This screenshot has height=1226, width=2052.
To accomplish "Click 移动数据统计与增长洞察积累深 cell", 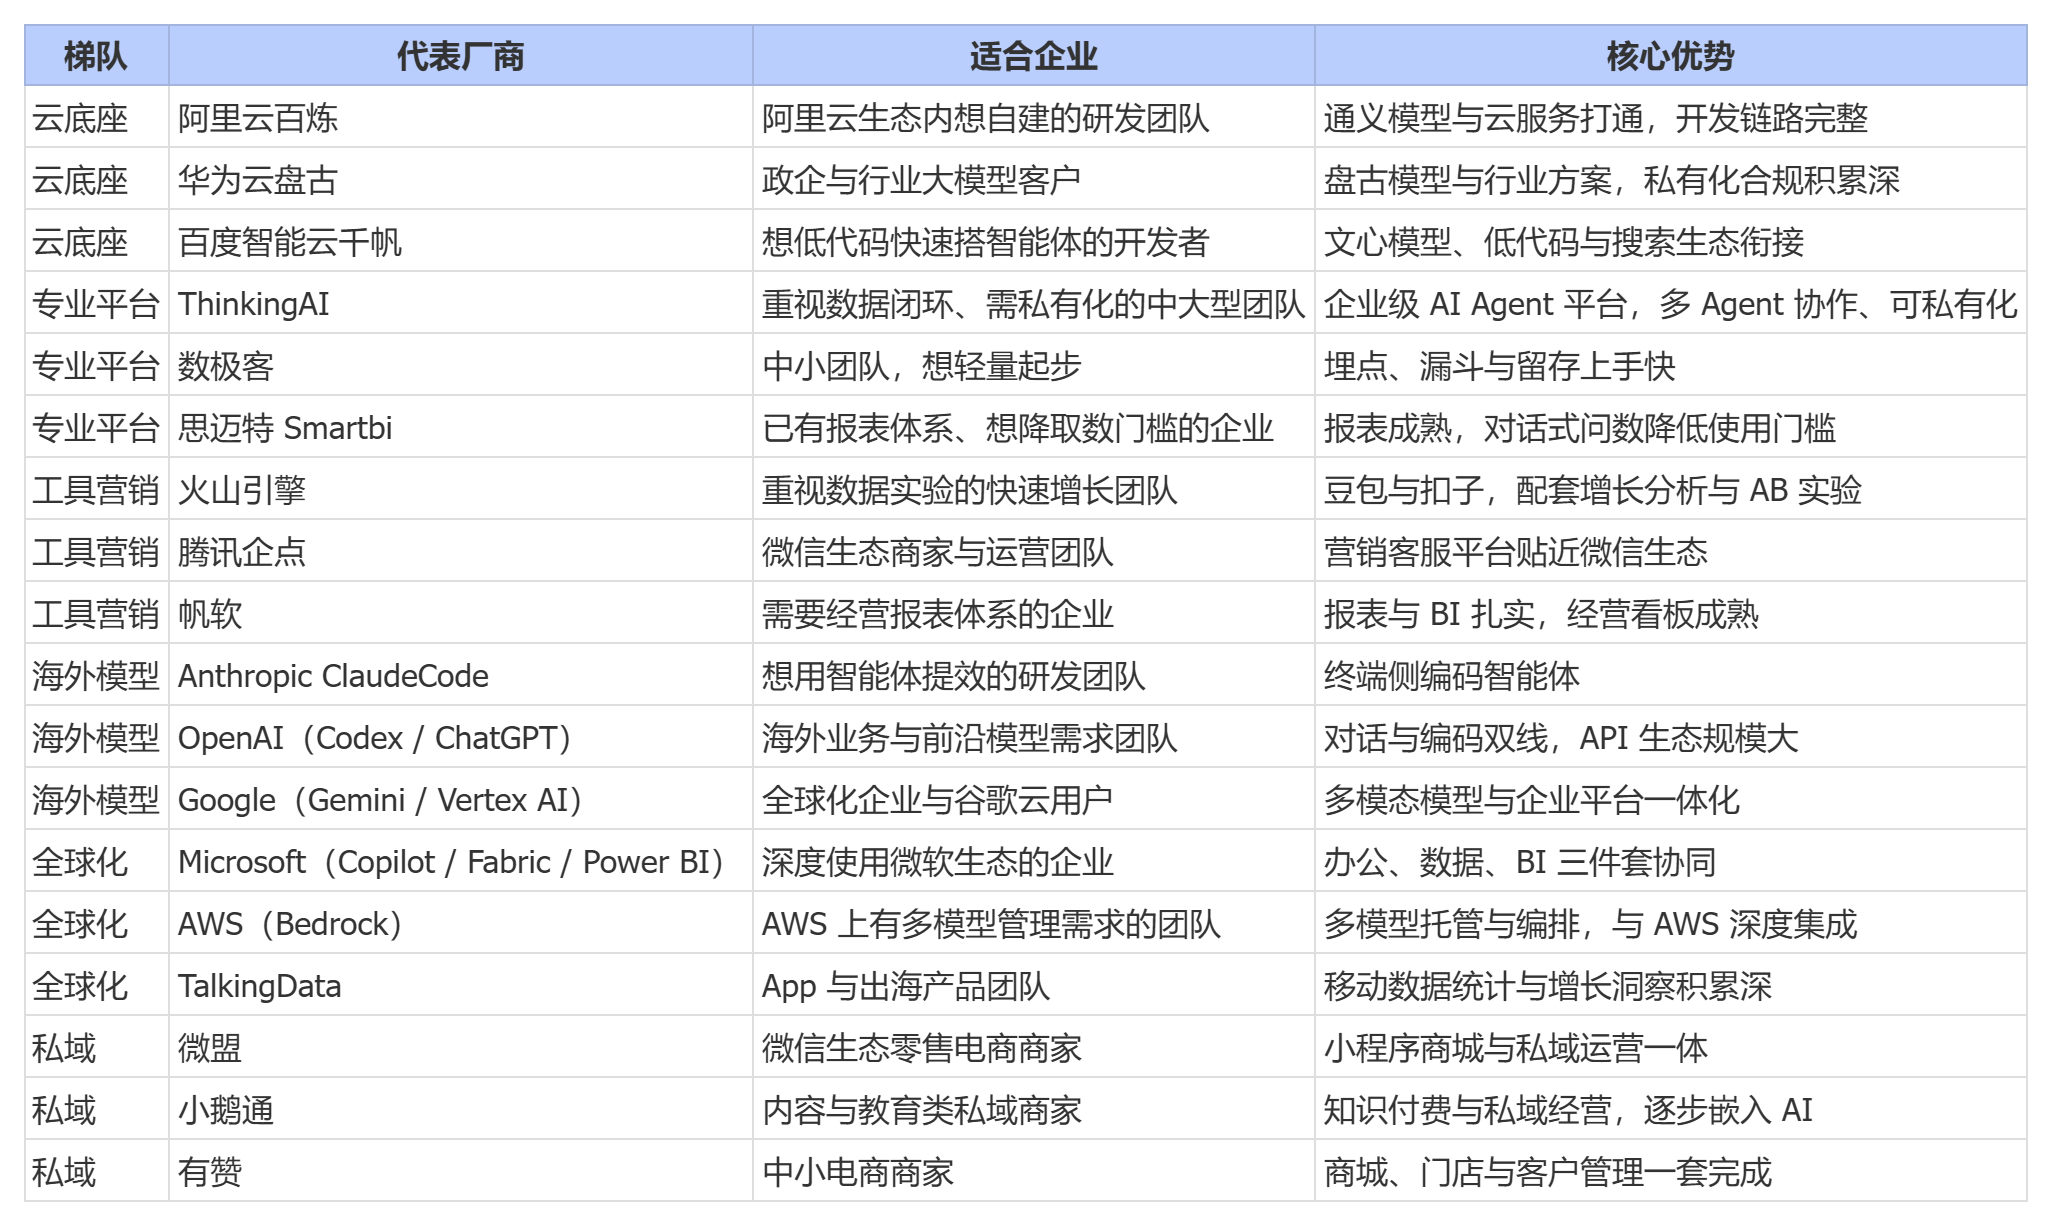I will (1671, 985).
